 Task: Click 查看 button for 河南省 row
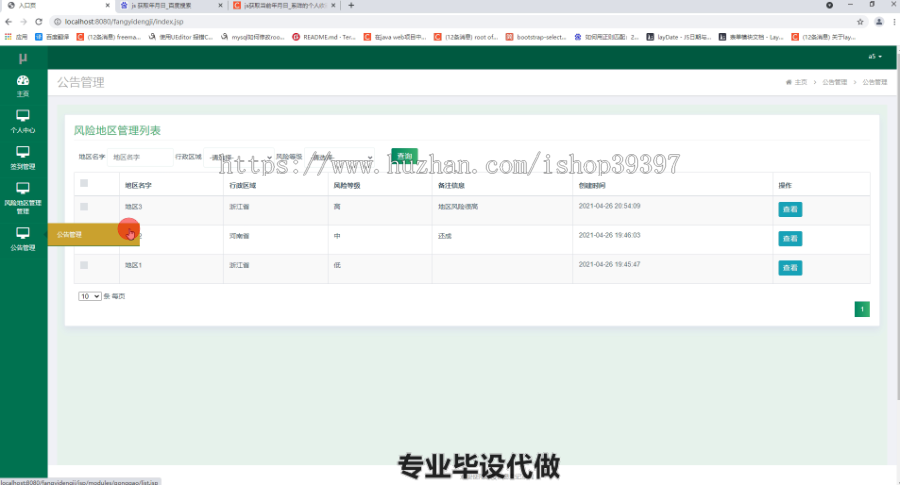[790, 239]
